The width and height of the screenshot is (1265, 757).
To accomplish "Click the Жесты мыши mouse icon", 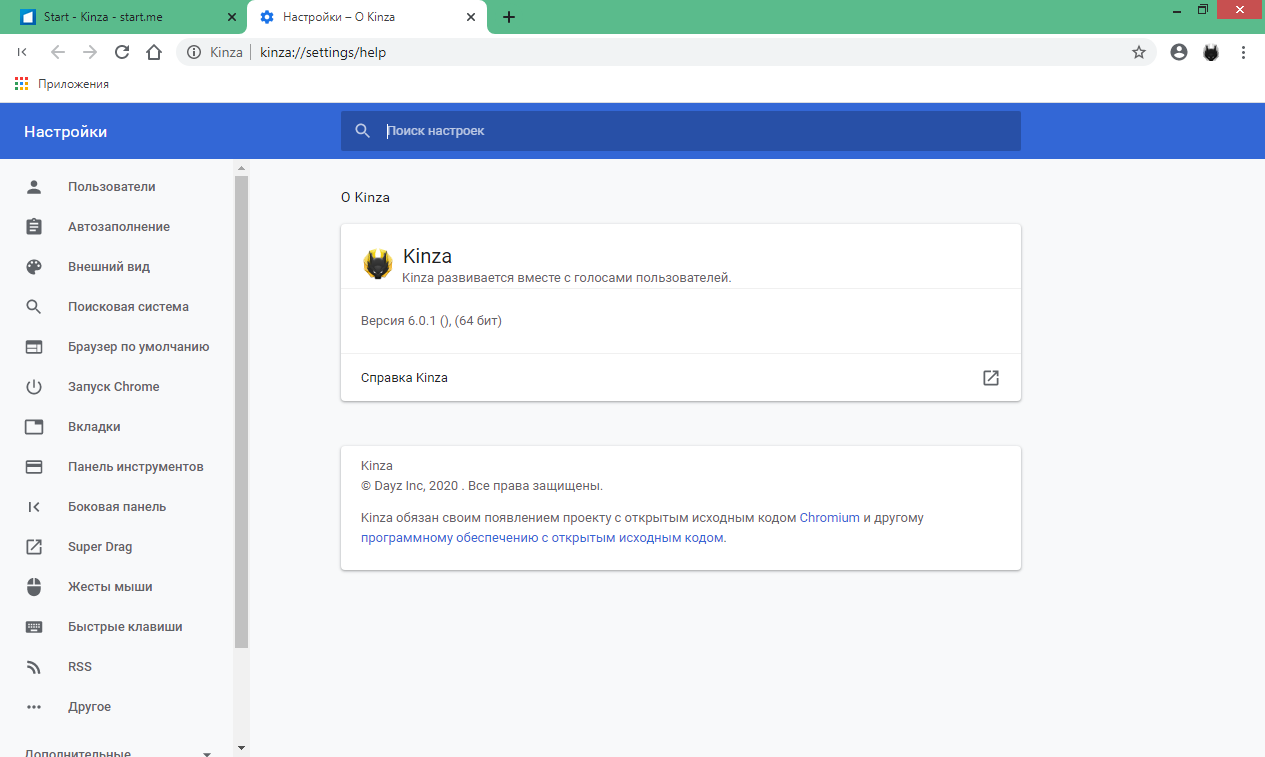I will (x=34, y=587).
